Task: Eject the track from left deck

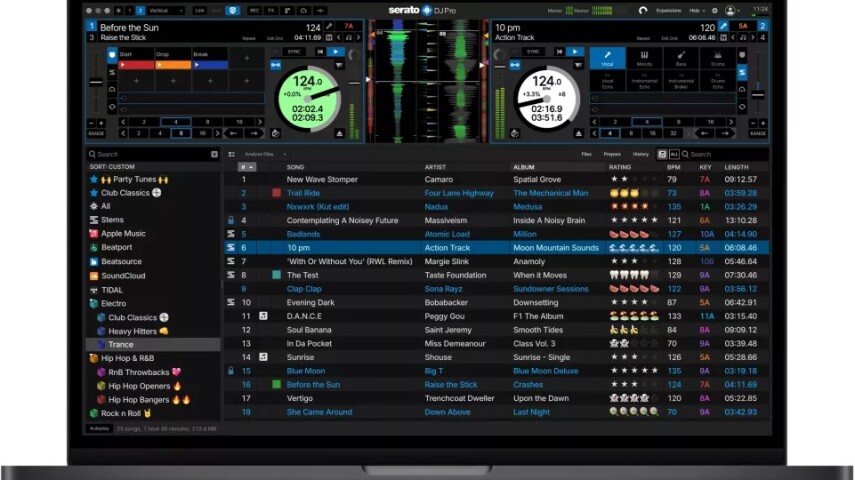Action: (339, 133)
